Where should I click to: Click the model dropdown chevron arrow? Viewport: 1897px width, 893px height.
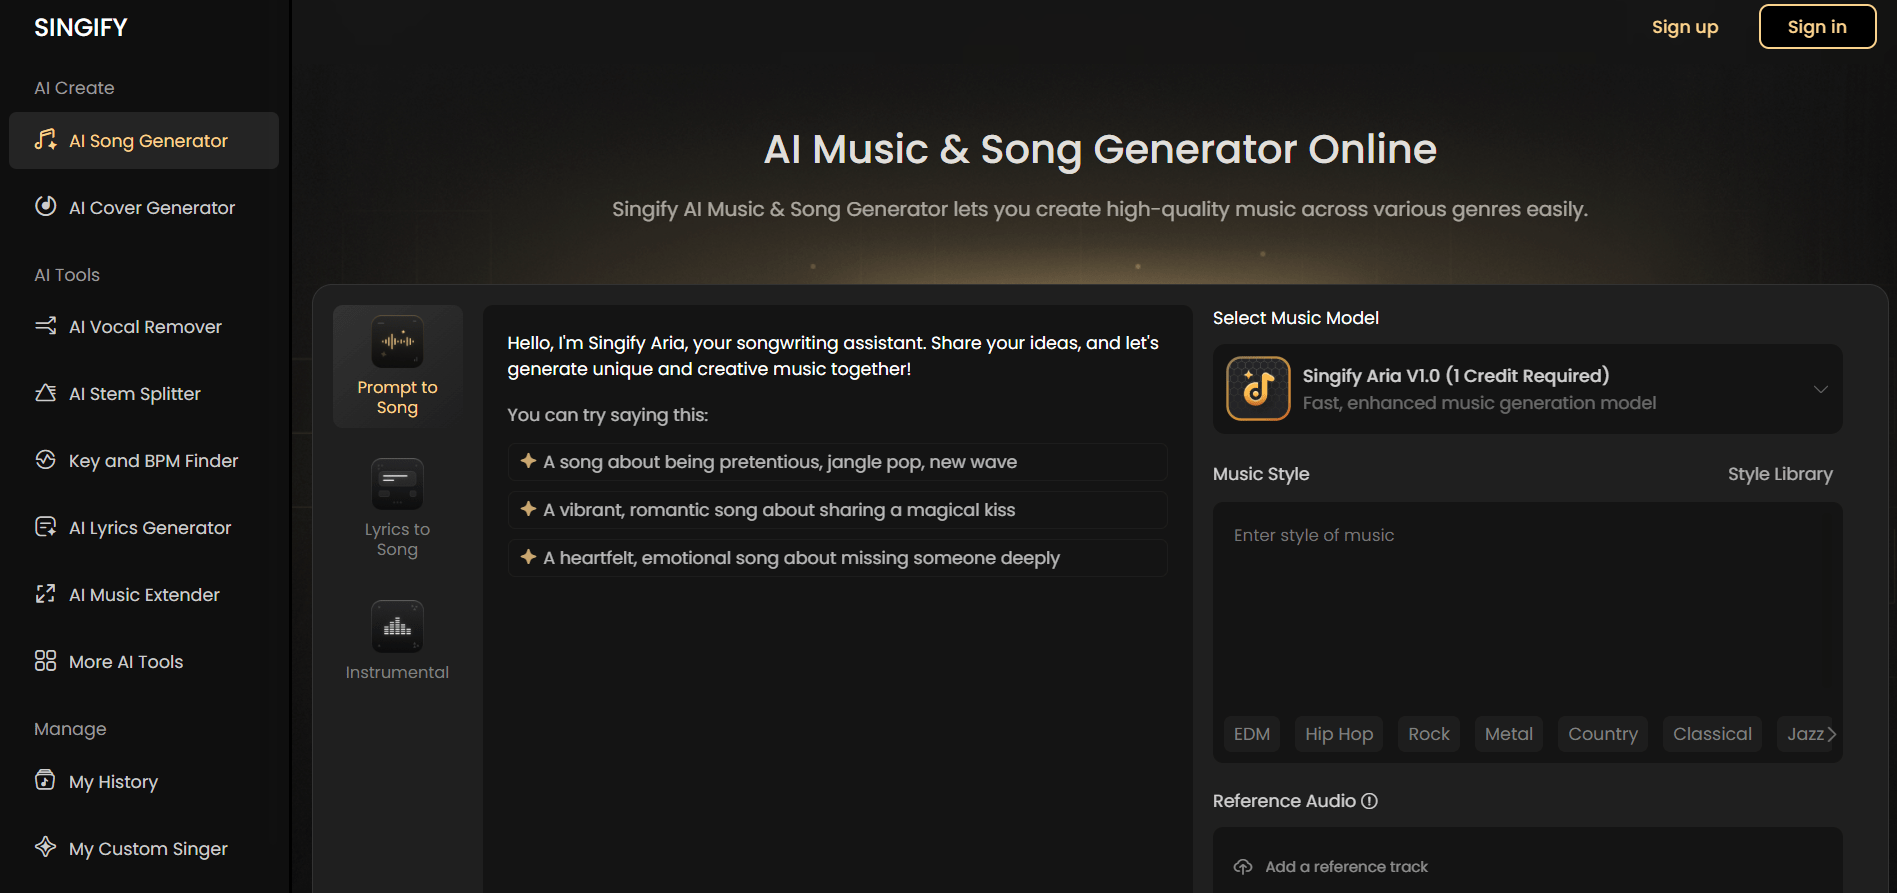click(x=1821, y=389)
